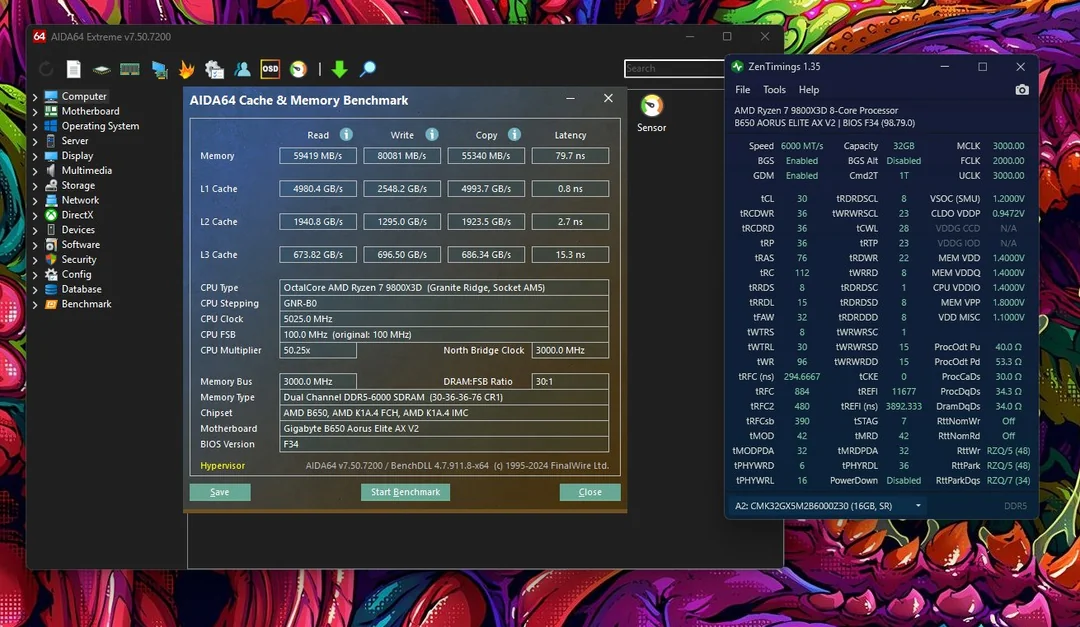Open ZenTimings File menu
The image size is (1080, 627).
[742, 90]
